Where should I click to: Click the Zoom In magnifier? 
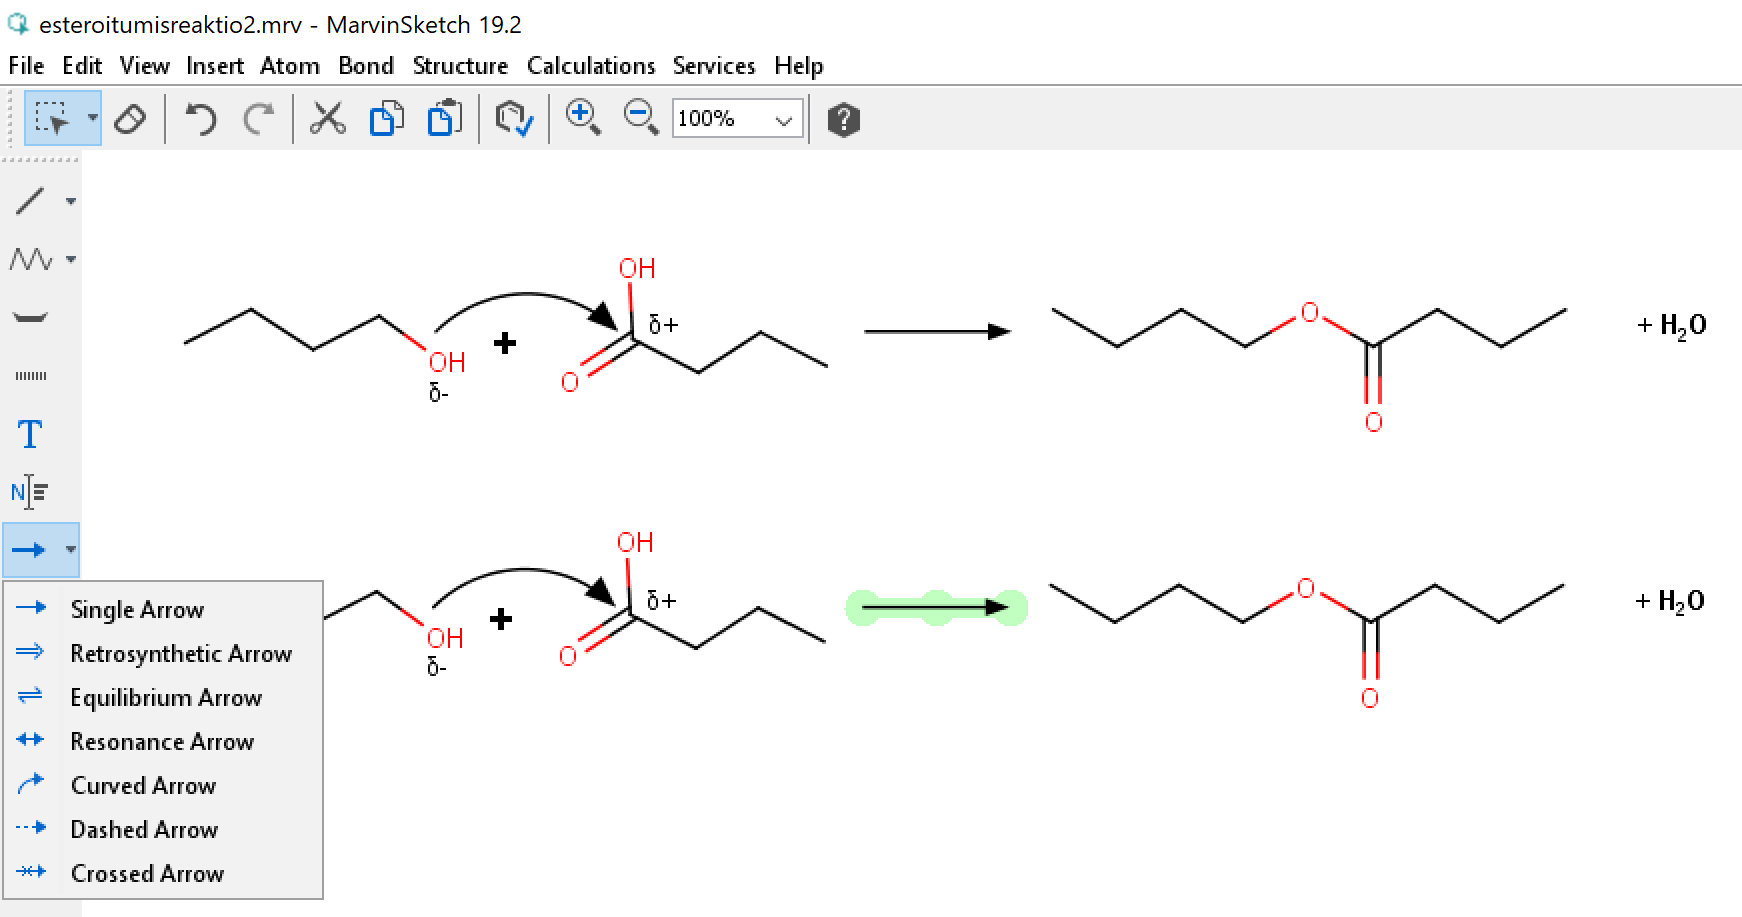[582, 118]
